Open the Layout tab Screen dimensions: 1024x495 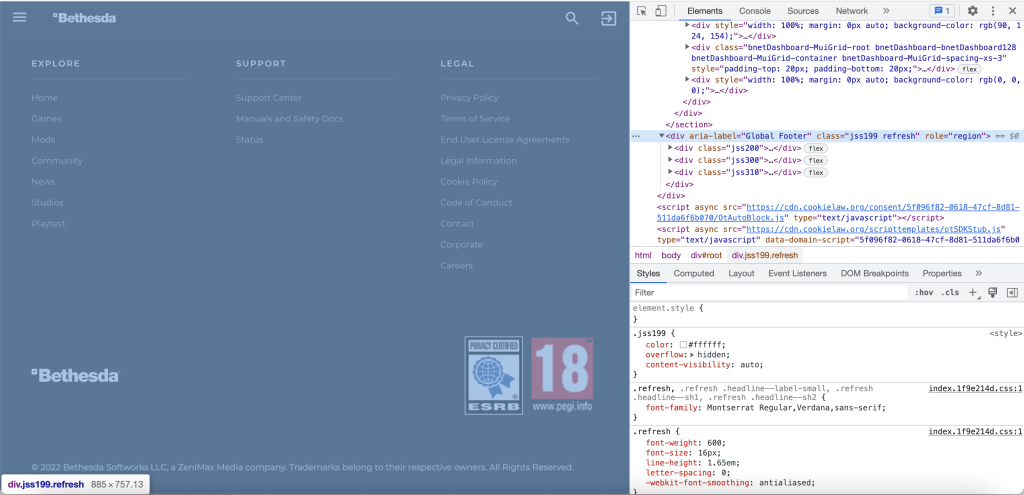(741, 274)
